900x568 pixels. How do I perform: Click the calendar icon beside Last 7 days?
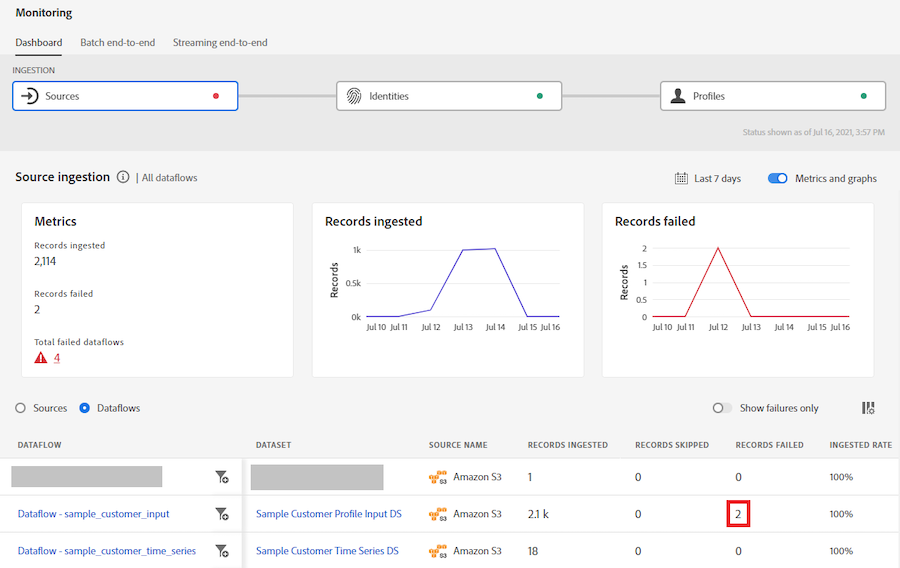coord(681,178)
